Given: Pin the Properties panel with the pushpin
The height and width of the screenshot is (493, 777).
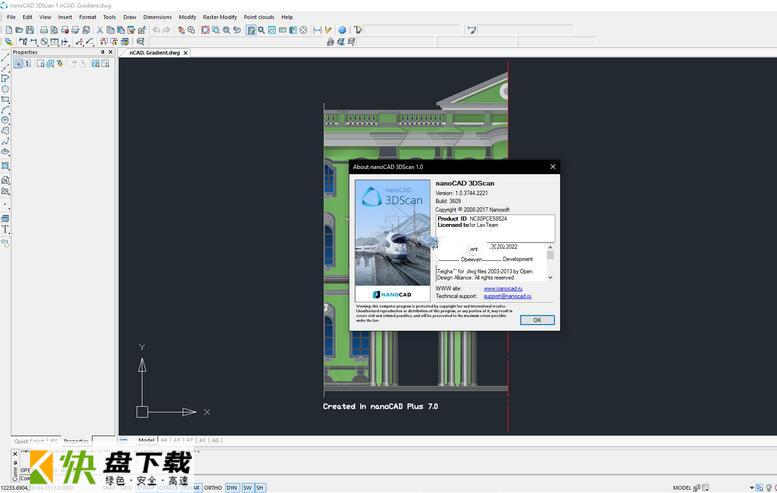Looking at the screenshot, I should 103,52.
